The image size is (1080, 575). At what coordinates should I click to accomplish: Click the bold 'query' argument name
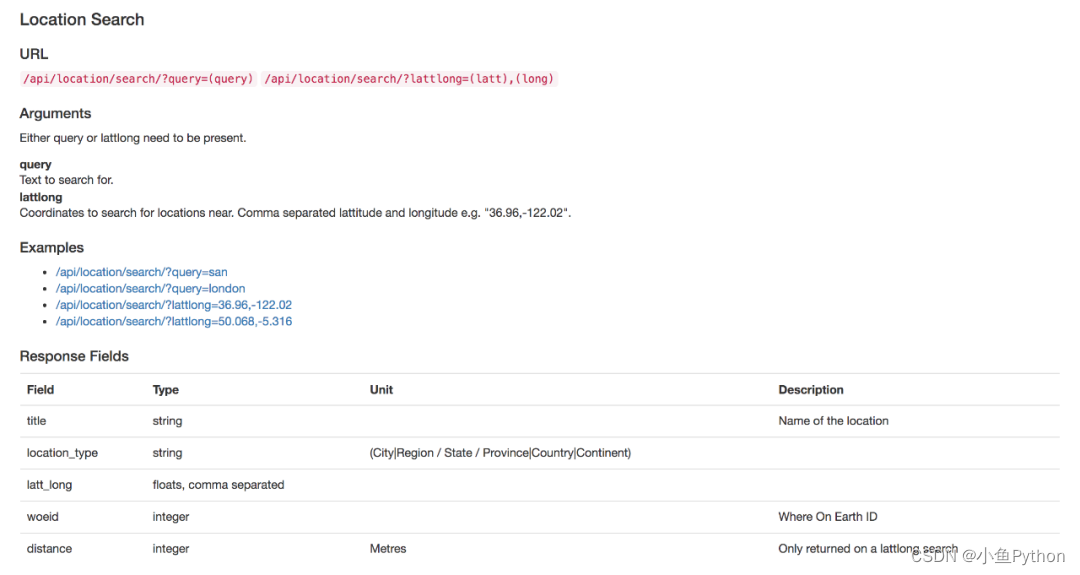35,165
